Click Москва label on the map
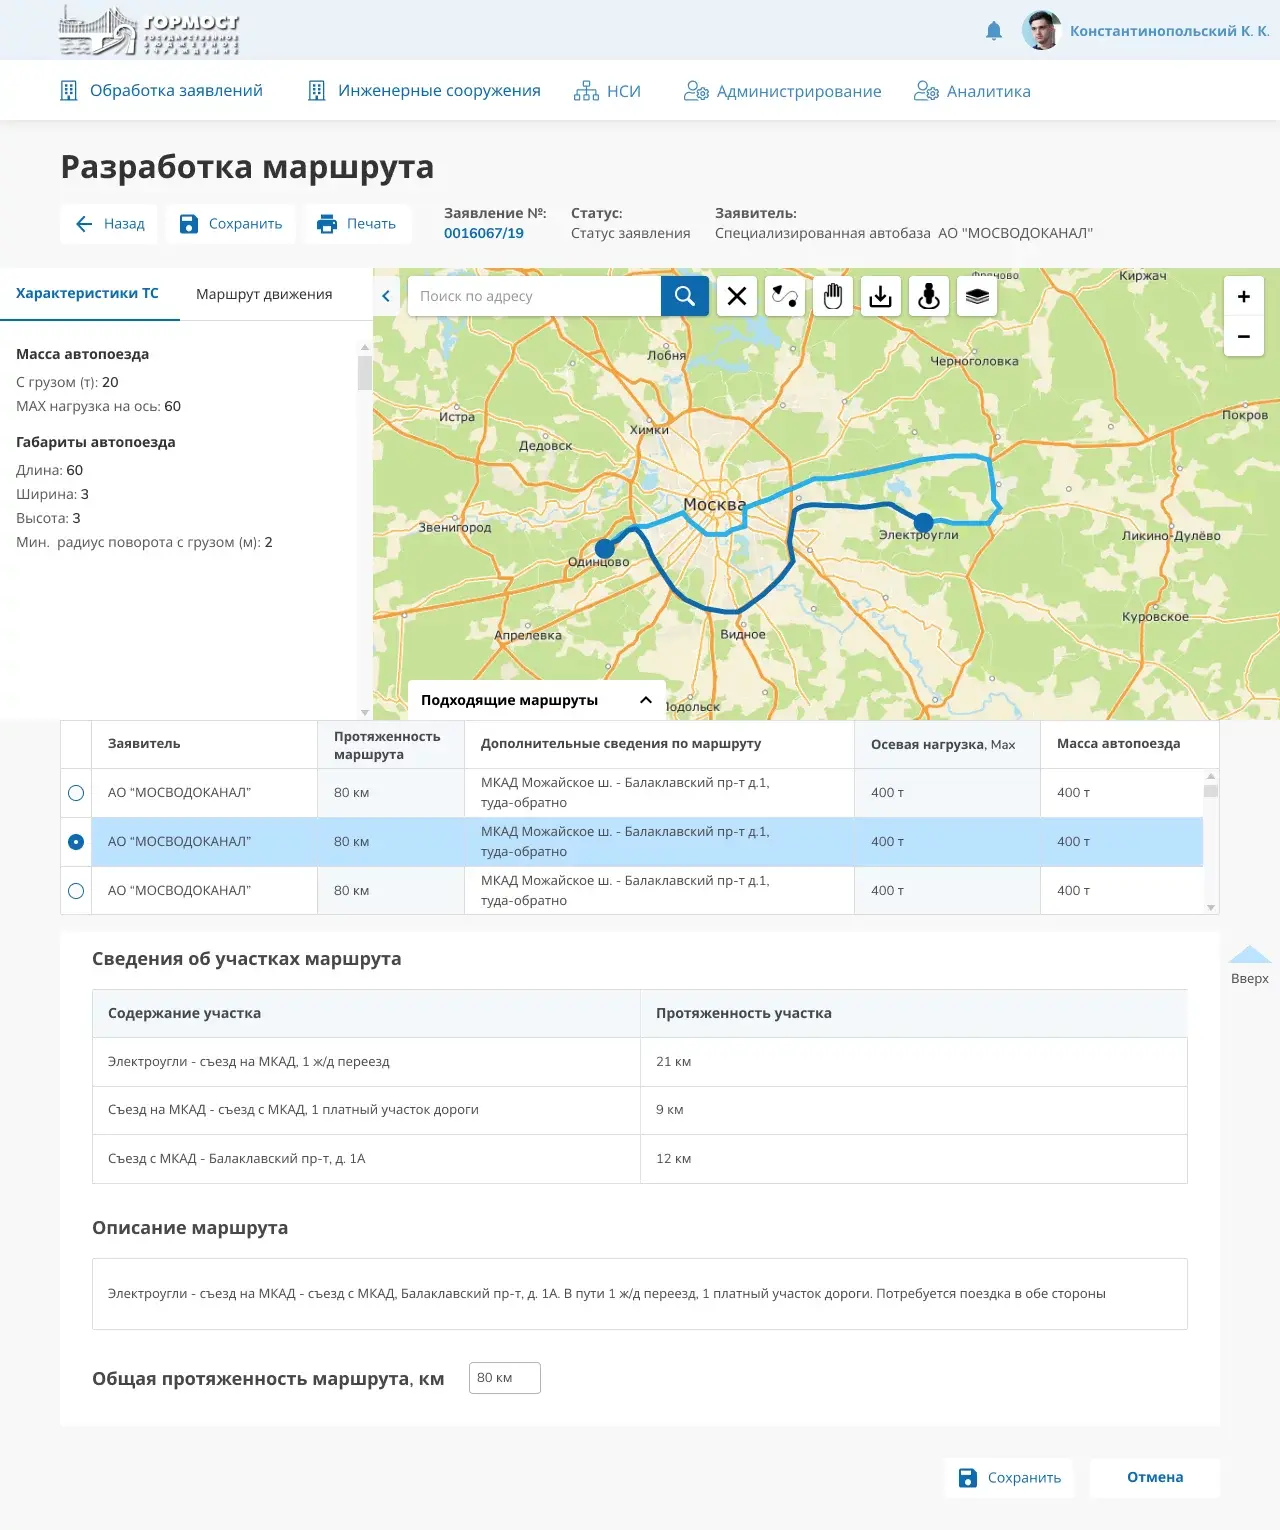This screenshot has width=1280, height=1530. tap(714, 504)
